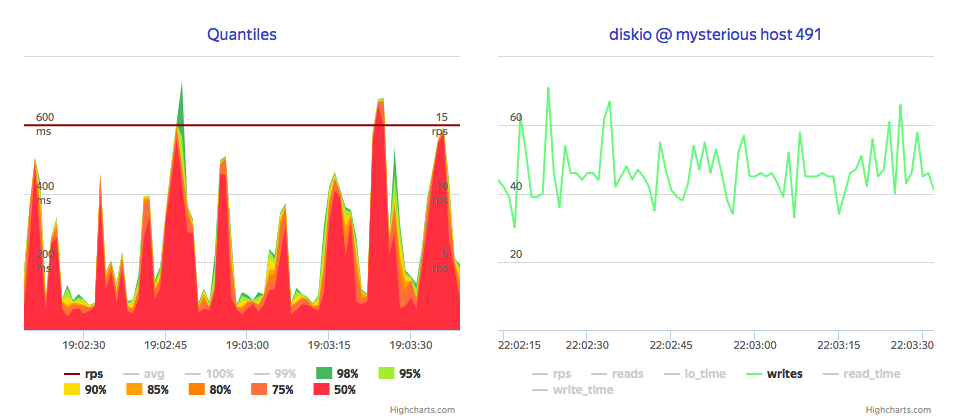The width and height of the screenshot is (959, 416).
Task: Click the Quantiles chart title
Action: [242, 34]
